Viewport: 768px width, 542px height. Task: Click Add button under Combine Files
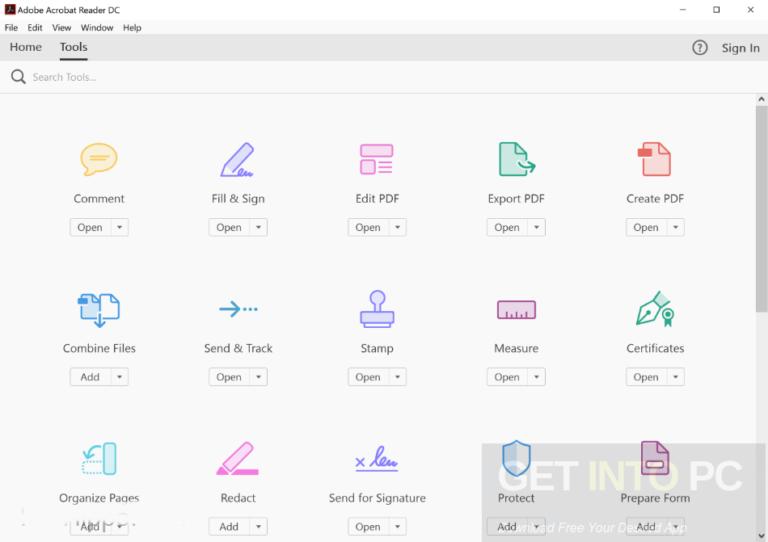click(90, 377)
